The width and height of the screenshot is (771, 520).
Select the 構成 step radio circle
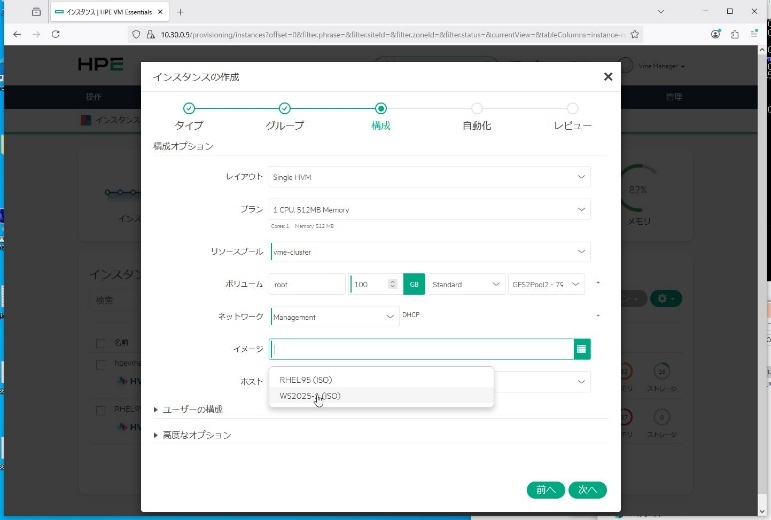(x=381, y=108)
